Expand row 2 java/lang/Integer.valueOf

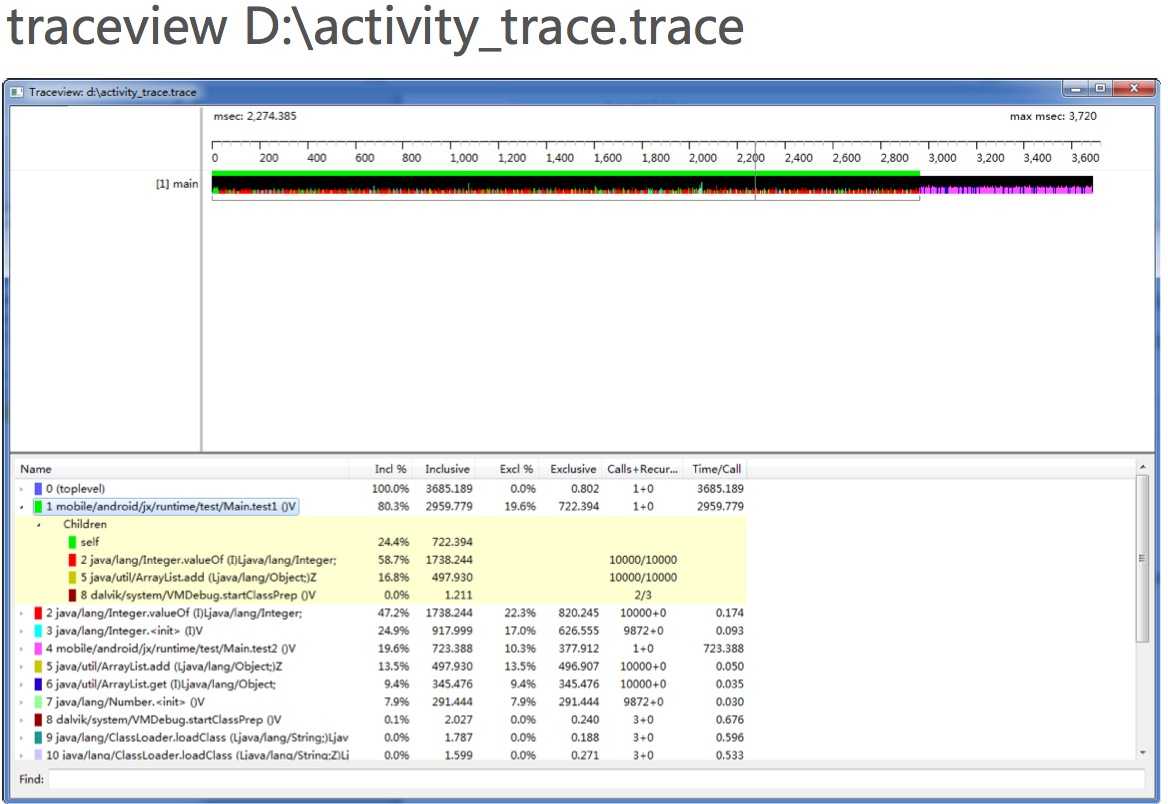coord(21,614)
